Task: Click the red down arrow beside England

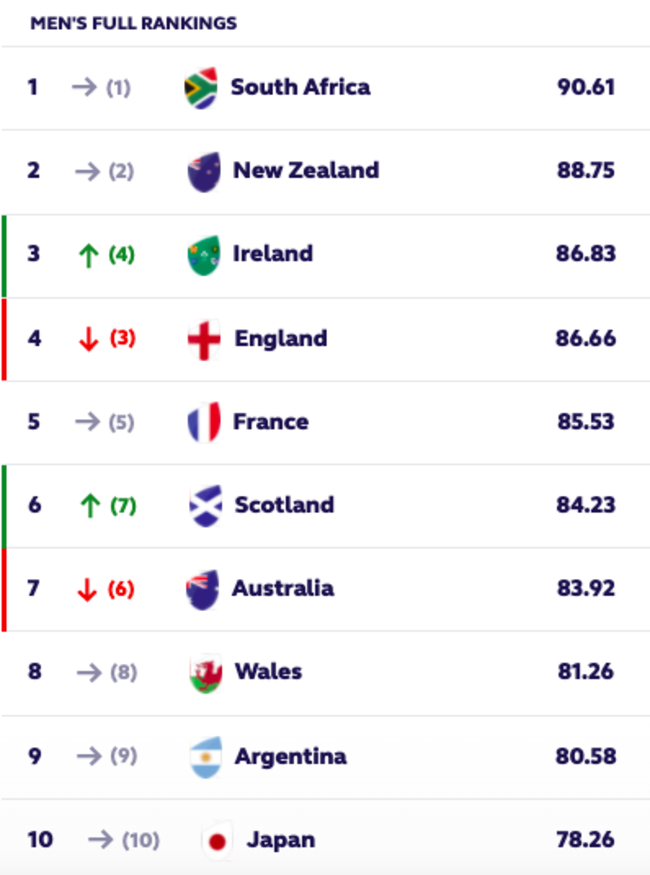Action: tap(88, 339)
